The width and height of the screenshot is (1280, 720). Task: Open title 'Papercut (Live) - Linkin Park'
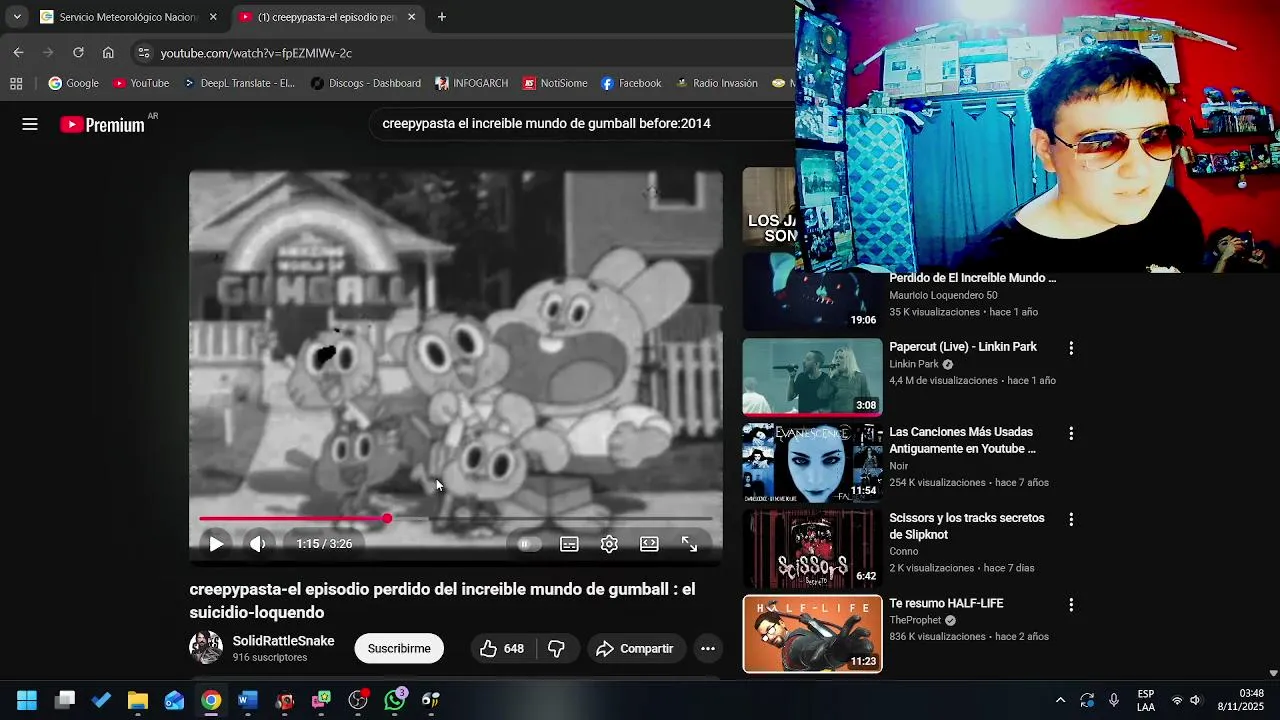click(x=963, y=347)
